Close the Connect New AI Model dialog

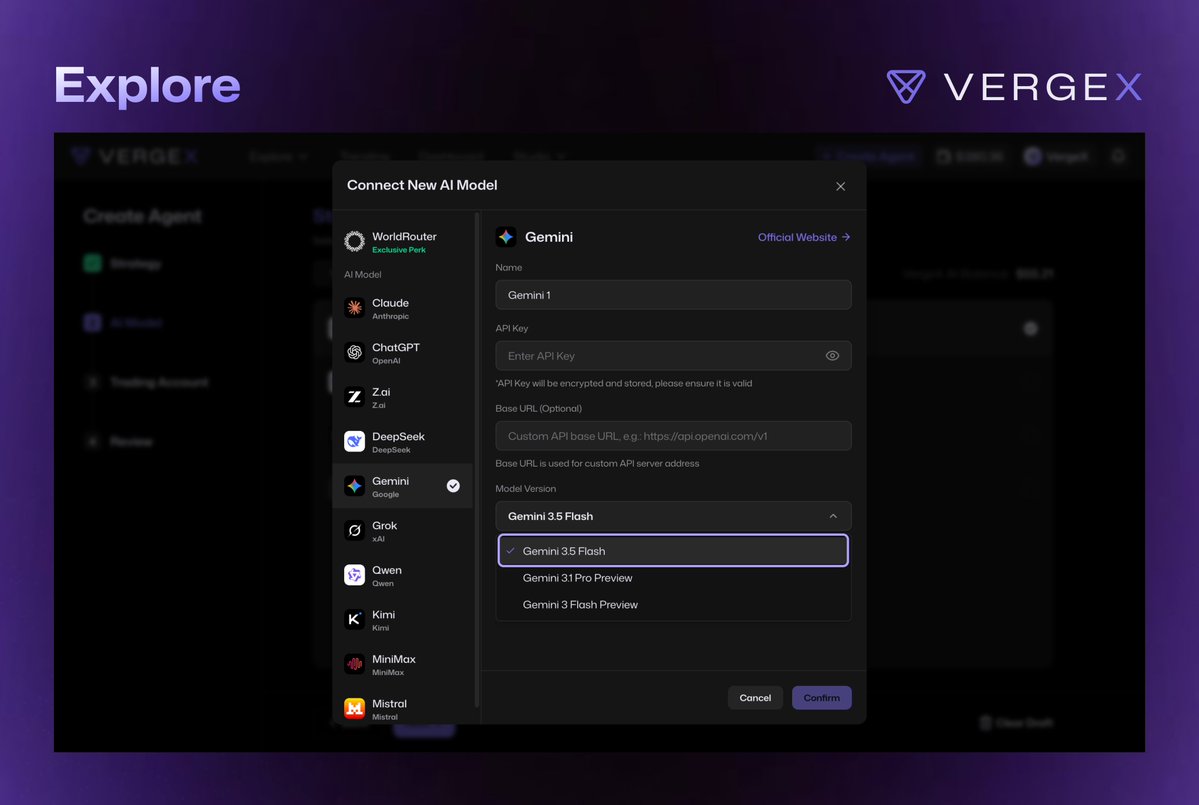click(840, 186)
